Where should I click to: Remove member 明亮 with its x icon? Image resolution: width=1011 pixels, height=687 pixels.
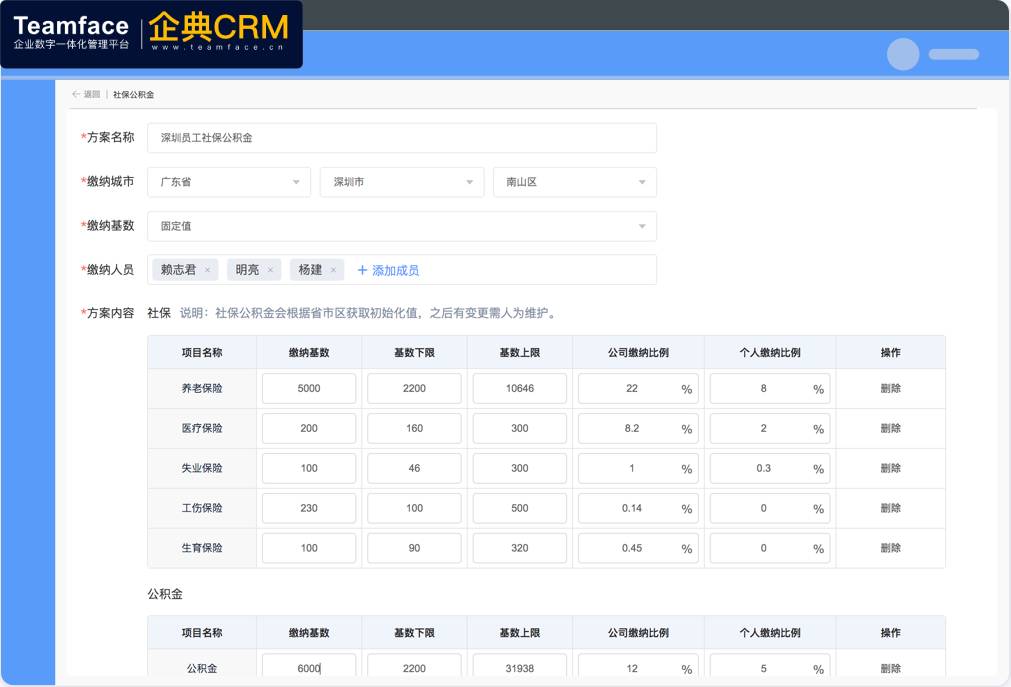tap(270, 270)
